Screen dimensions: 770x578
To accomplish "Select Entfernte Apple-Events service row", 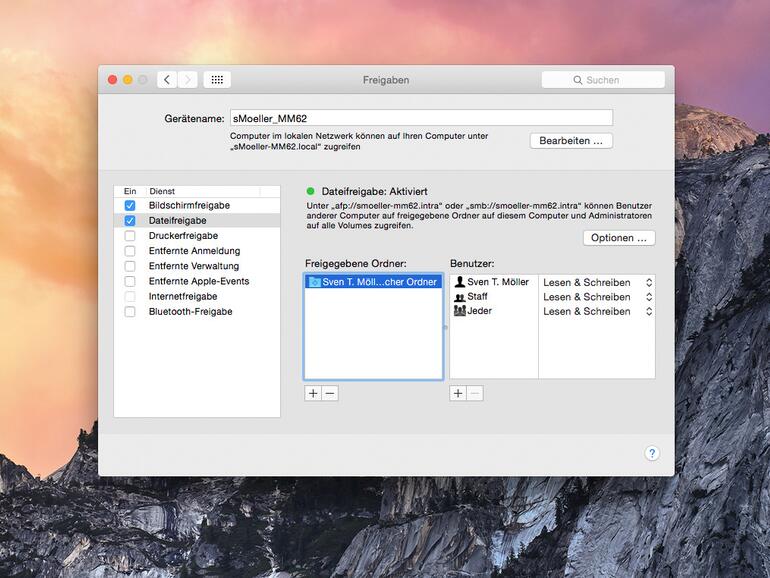I will (x=197, y=281).
